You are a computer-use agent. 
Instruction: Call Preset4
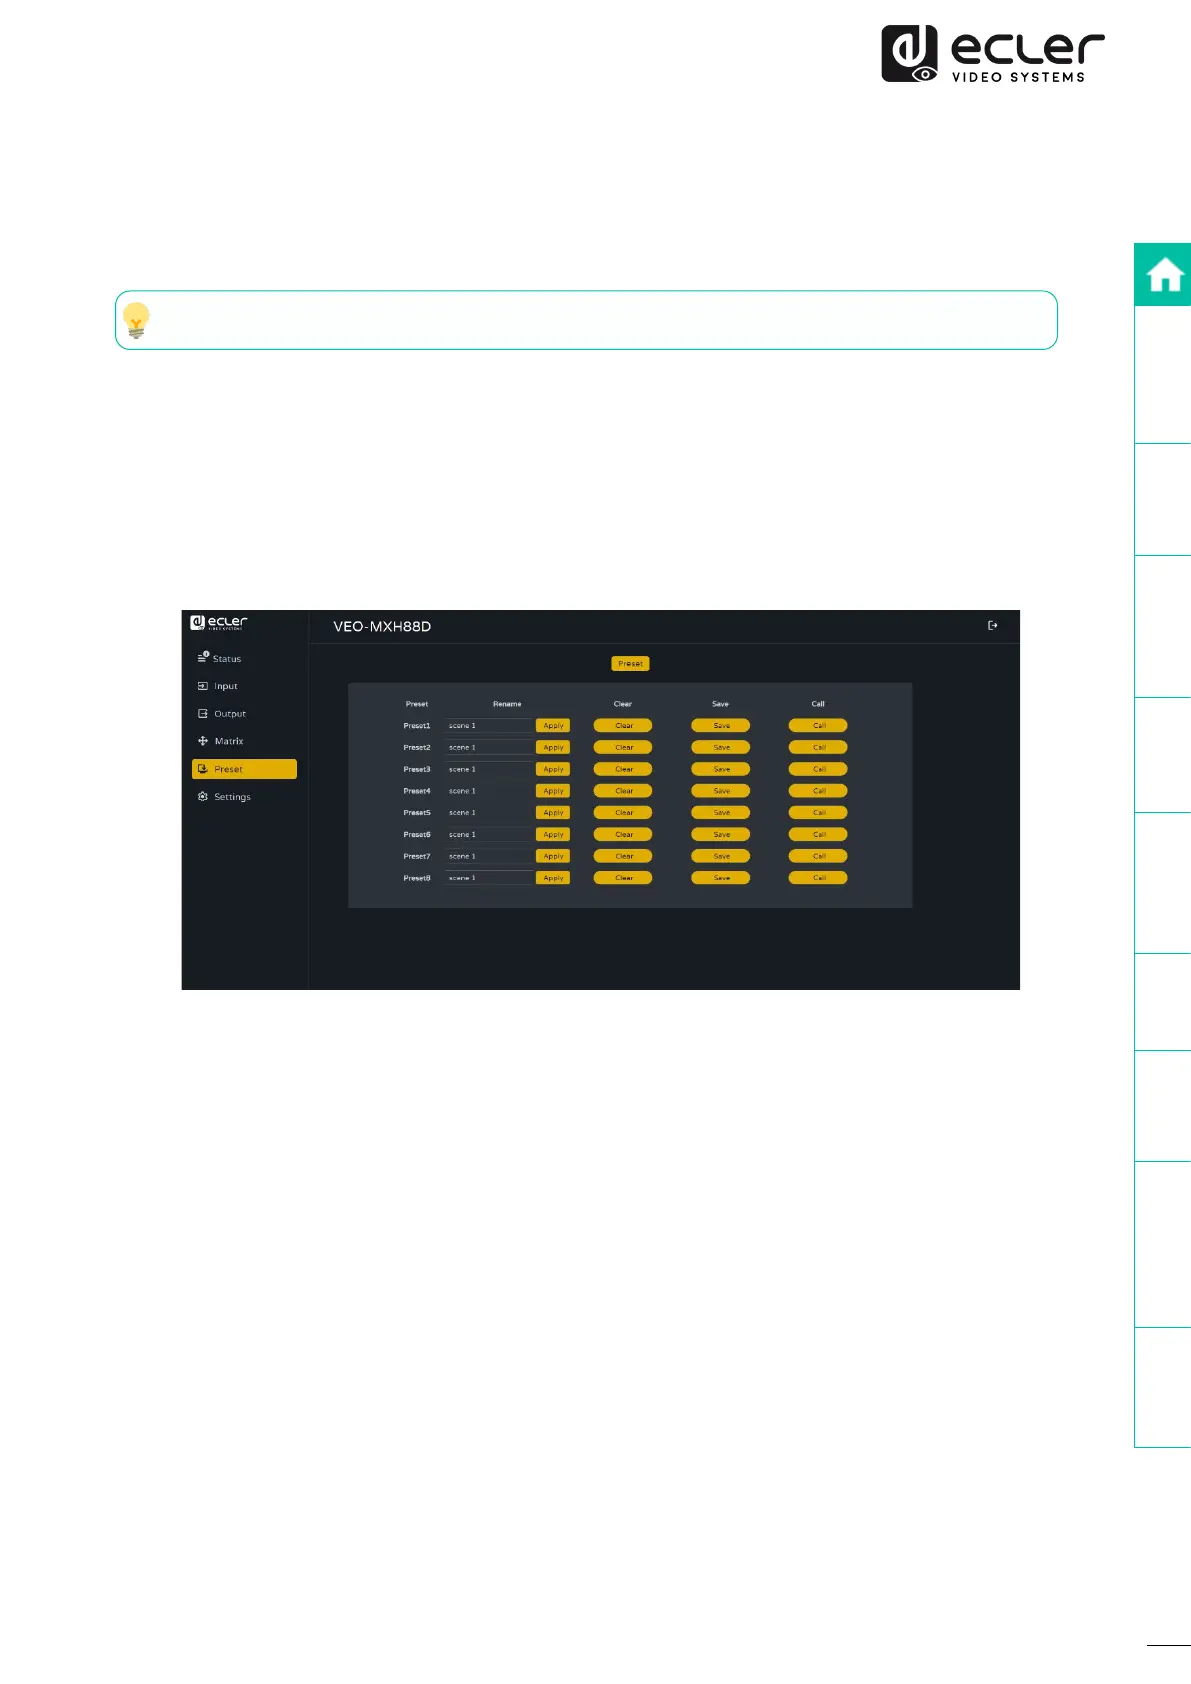click(x=818, y=791)
